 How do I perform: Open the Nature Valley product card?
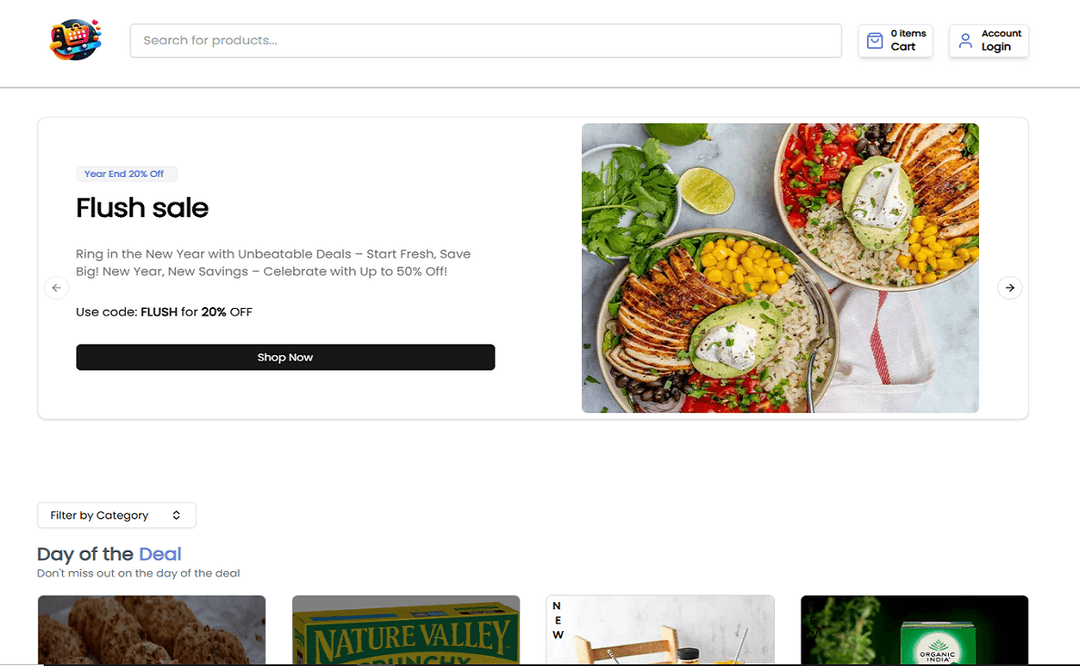[406, 631]
